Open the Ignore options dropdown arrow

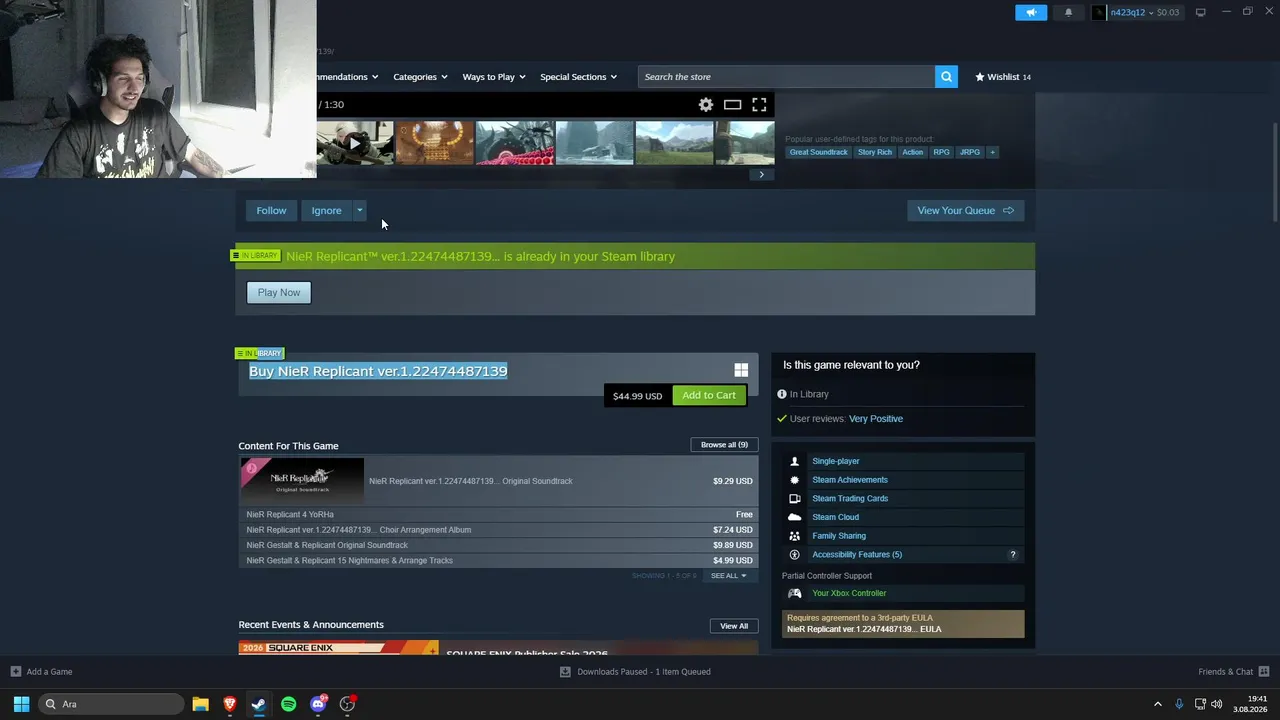tap(360, 210)
